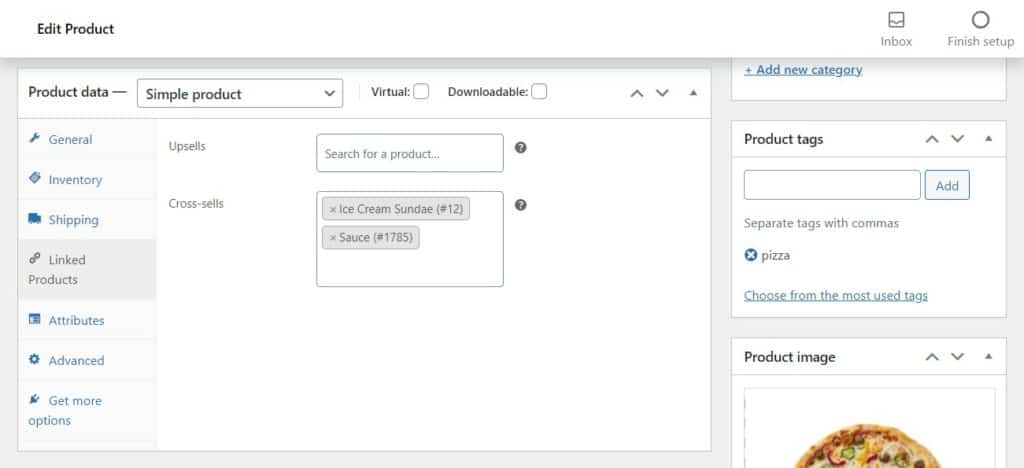Click Choose from the most used tags
The height and width of the screenshot is (468, 1024).
836,296
